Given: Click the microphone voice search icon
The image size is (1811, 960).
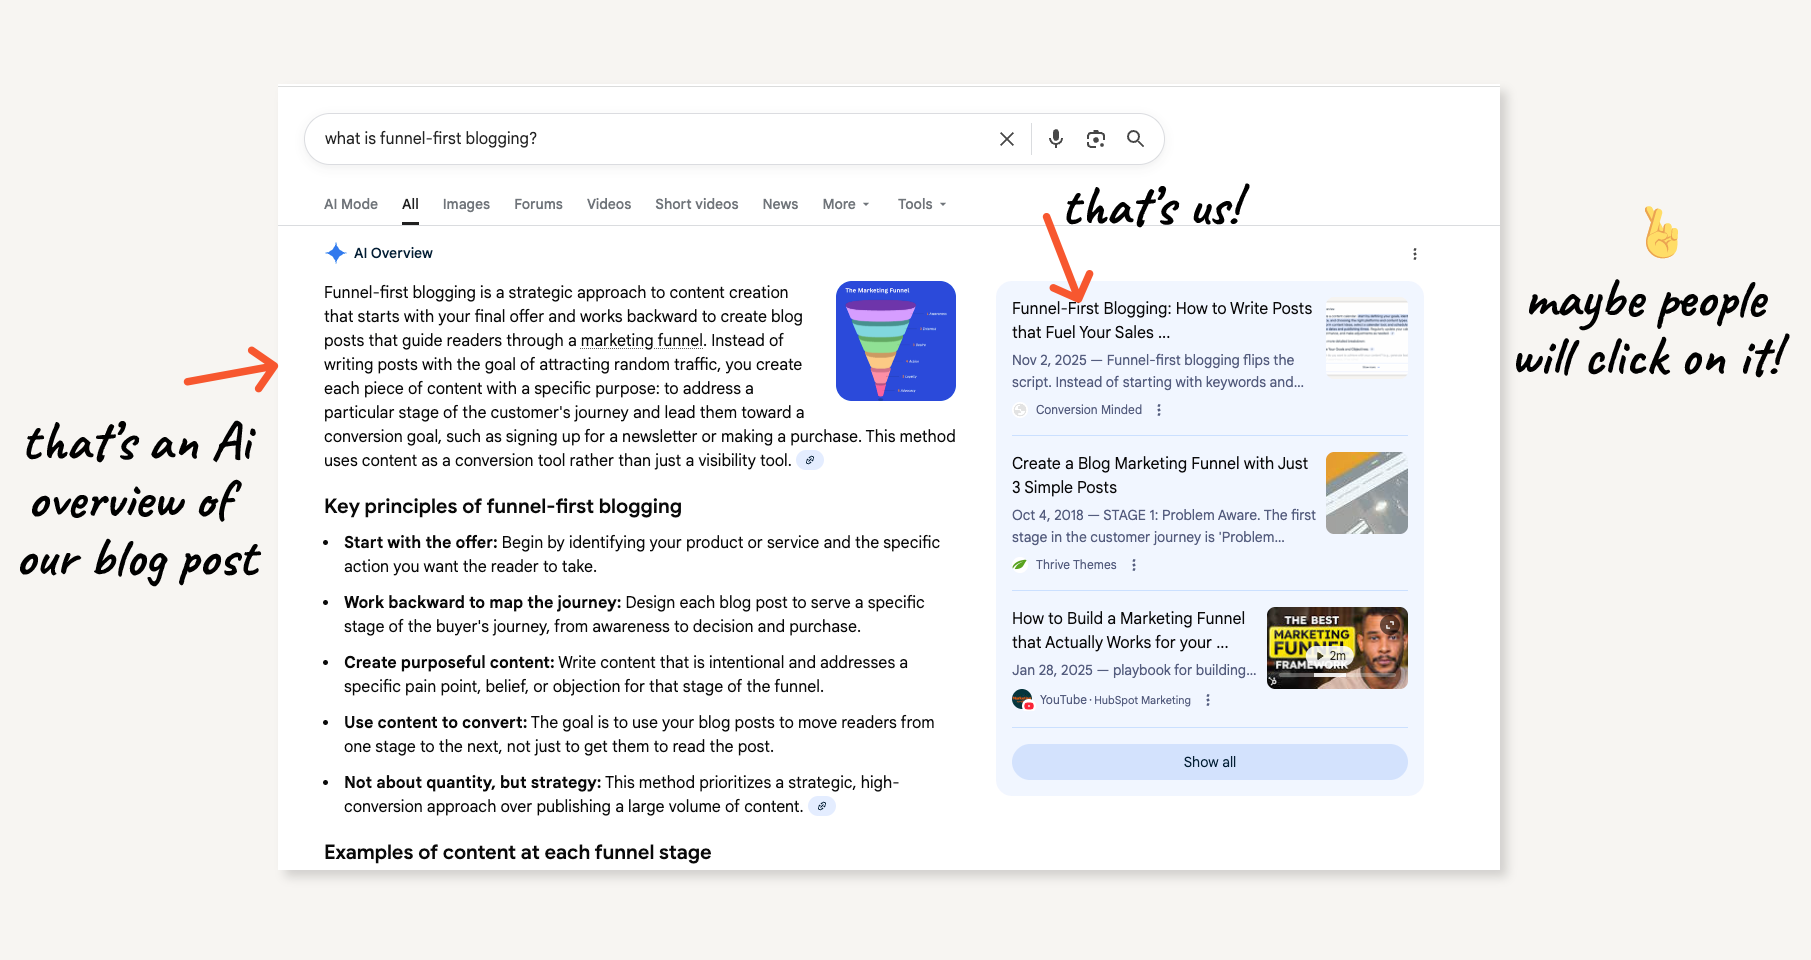Looking at the screenshot, I should point(1055,139).
